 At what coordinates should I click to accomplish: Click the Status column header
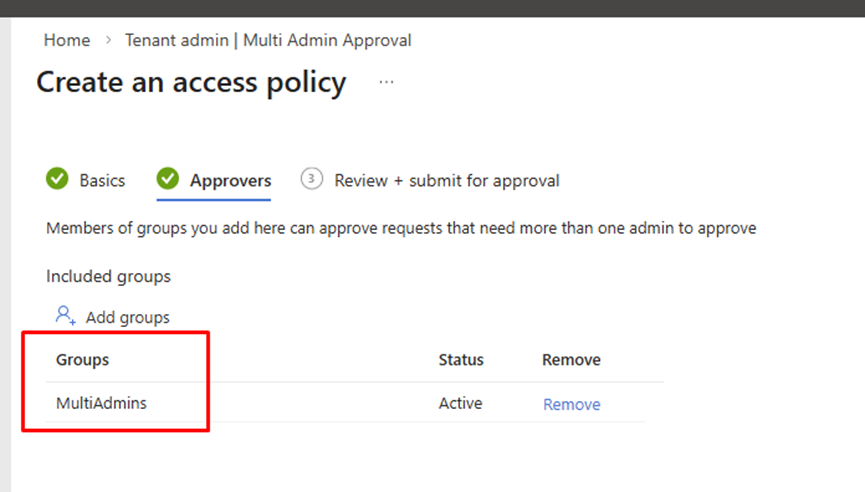pos(461,360)
